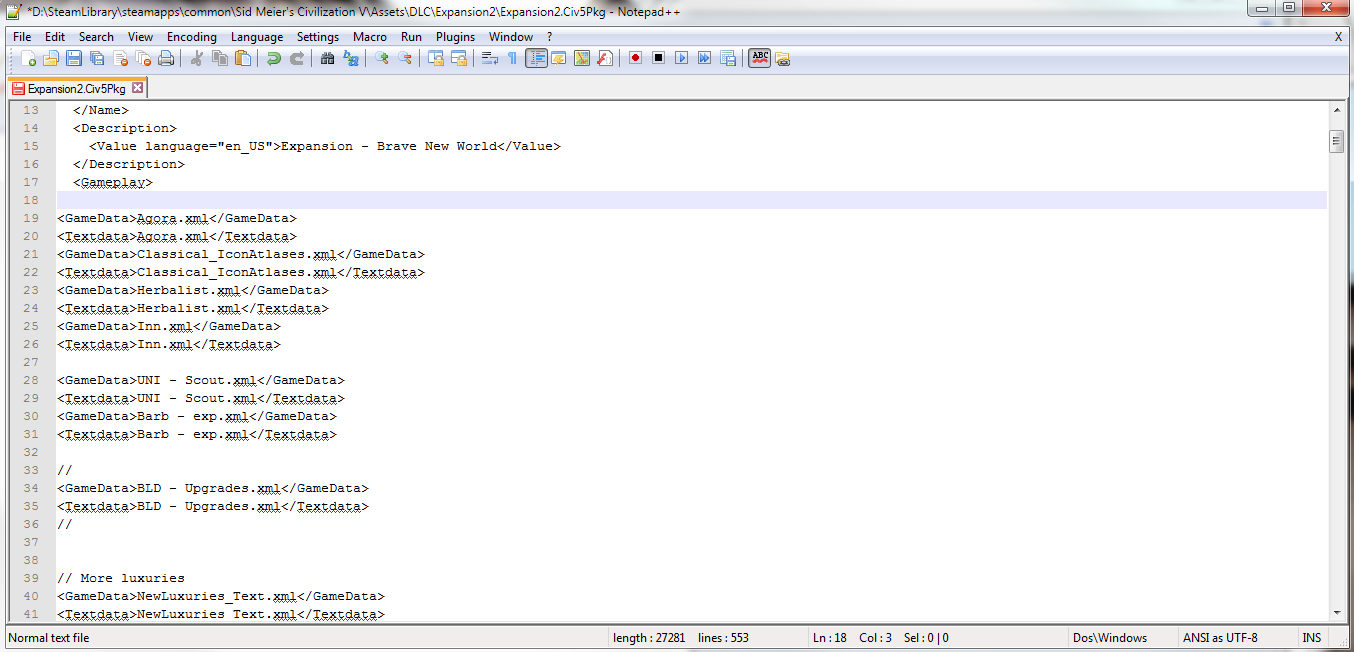Open the user-defined language dialog icon
The height and width of the screenshot is (652, 1354).
coord(558,58)
